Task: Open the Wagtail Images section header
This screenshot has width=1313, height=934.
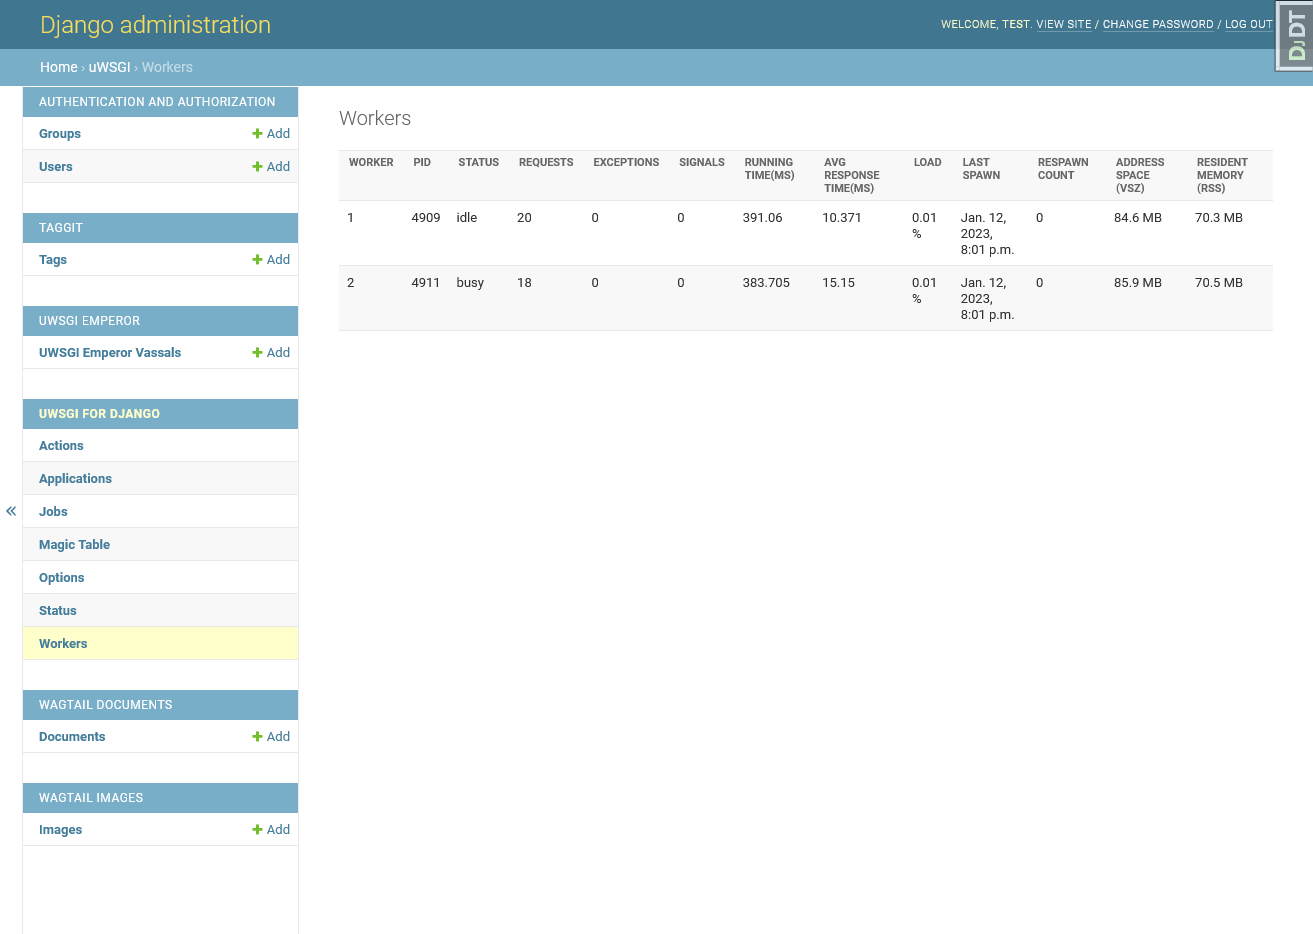Action: pyautogui.click(x=91, y=798)
